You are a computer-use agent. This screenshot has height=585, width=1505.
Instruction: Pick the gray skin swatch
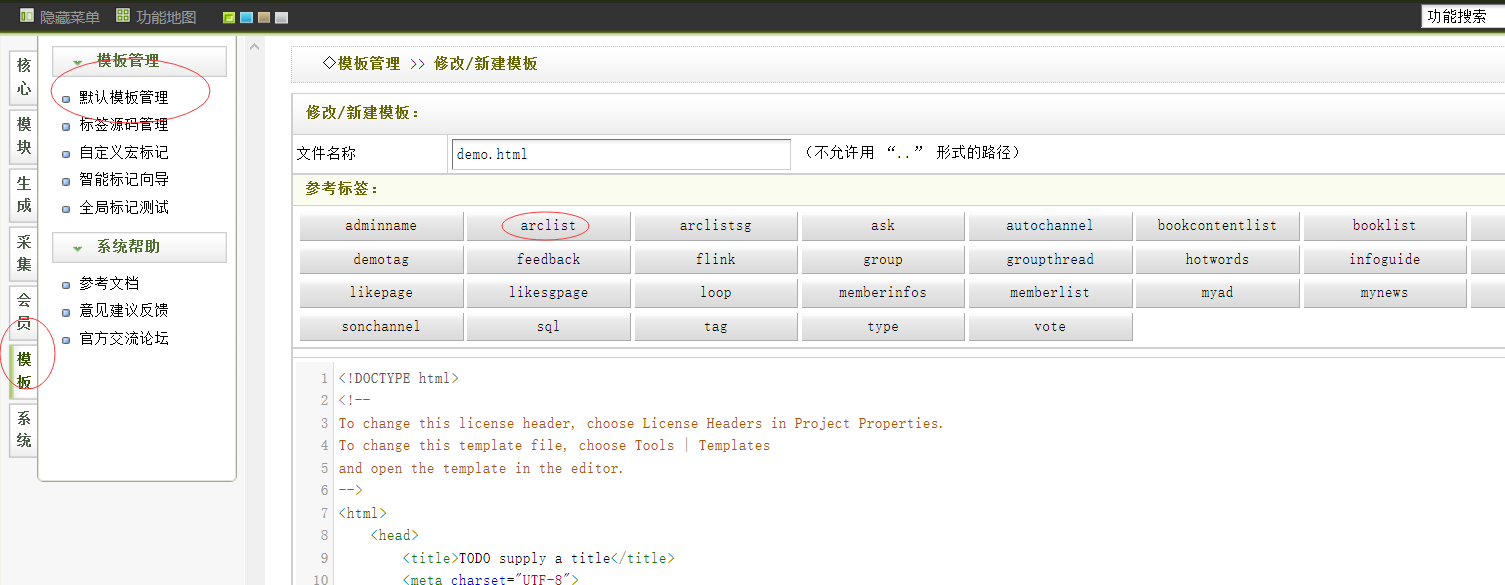click(x=282, y=18)
